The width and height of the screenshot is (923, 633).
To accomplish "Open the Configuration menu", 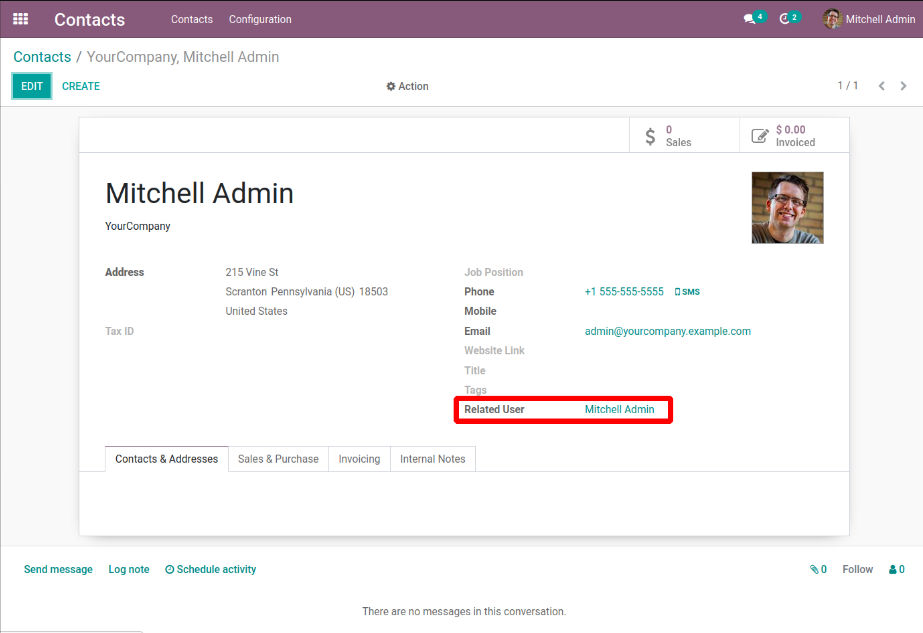I will (x=260, y=19).
